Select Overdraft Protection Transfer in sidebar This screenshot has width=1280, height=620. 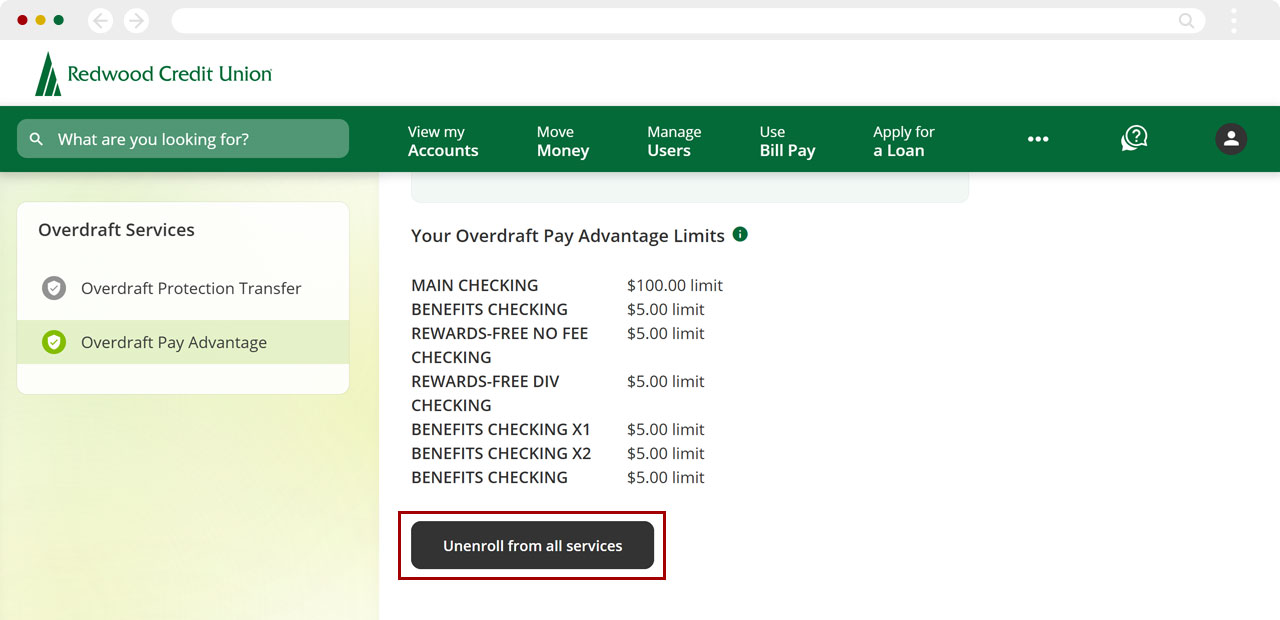[x=191, y=288]
